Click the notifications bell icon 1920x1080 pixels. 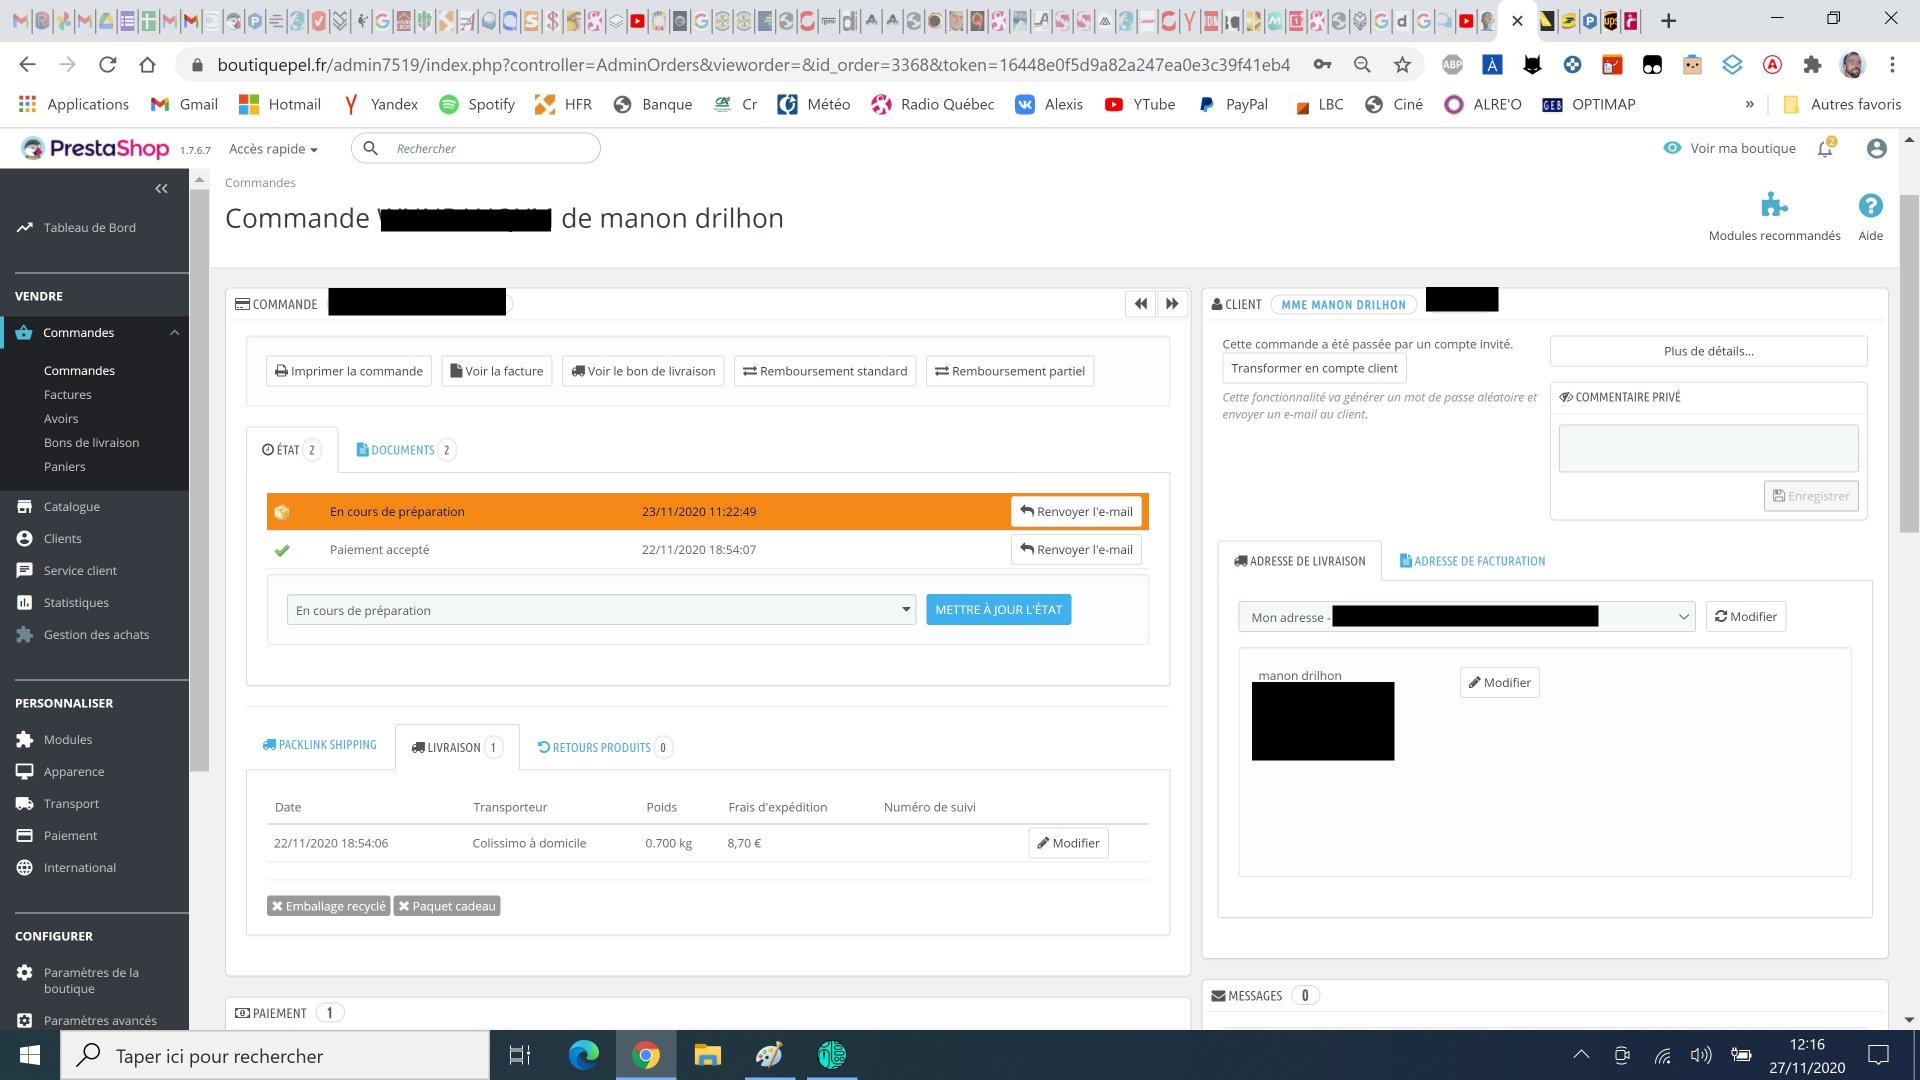click(1826, 147)
